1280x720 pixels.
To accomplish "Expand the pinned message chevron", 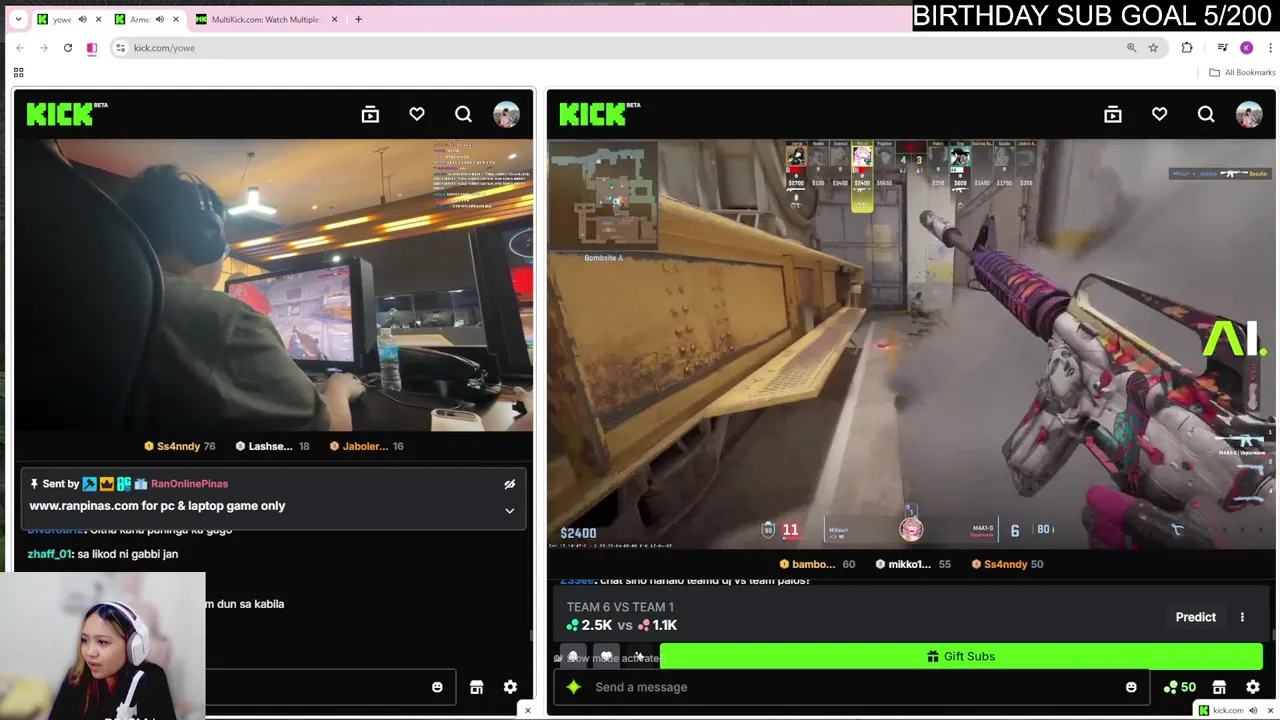I will [x=510, y=511].
